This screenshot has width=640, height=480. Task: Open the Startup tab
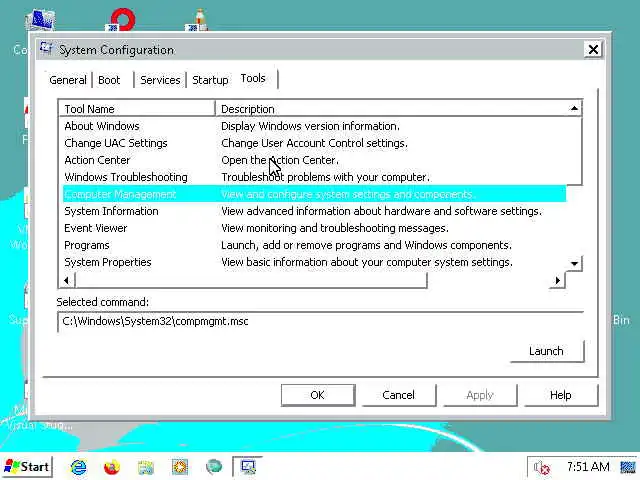click(x=210, y=80)
